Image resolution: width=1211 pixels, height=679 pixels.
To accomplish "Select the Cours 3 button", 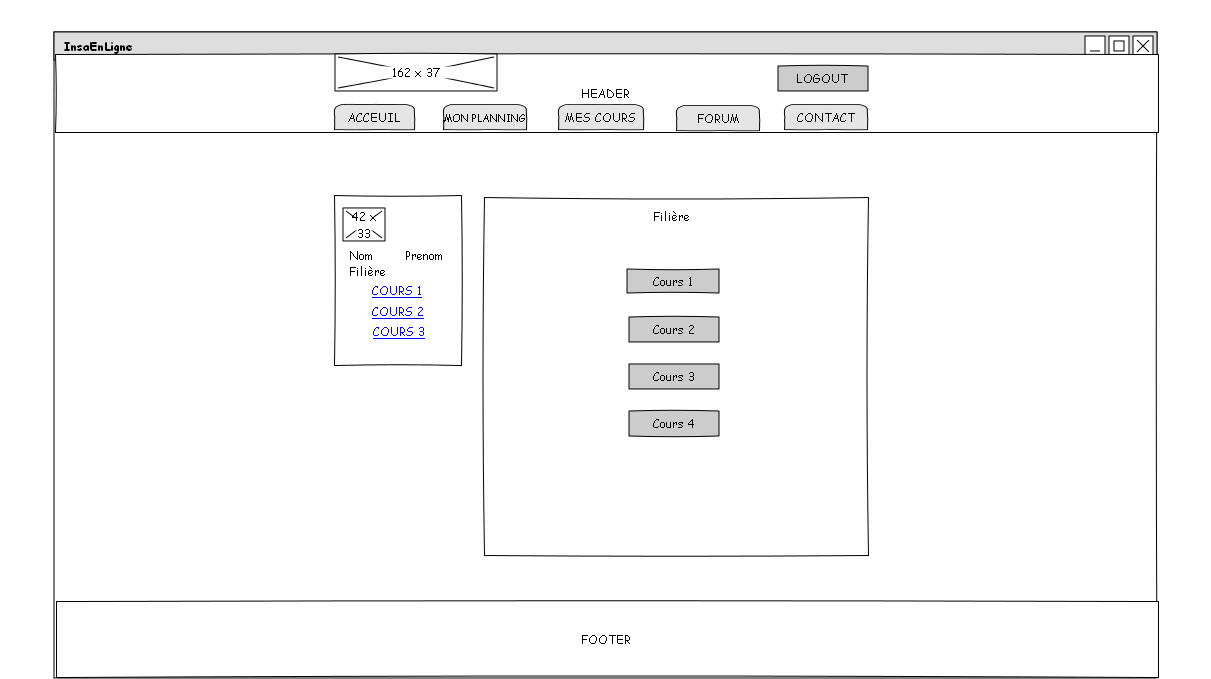I will pos(674,376).
